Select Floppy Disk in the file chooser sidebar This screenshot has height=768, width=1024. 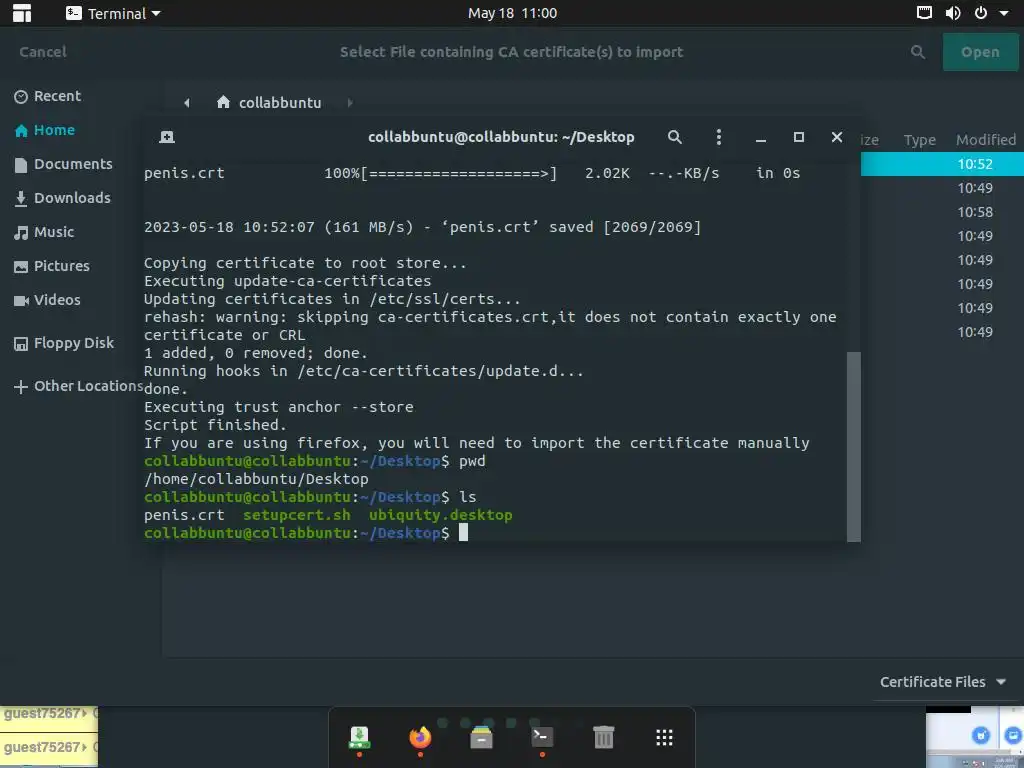[64, 343]
